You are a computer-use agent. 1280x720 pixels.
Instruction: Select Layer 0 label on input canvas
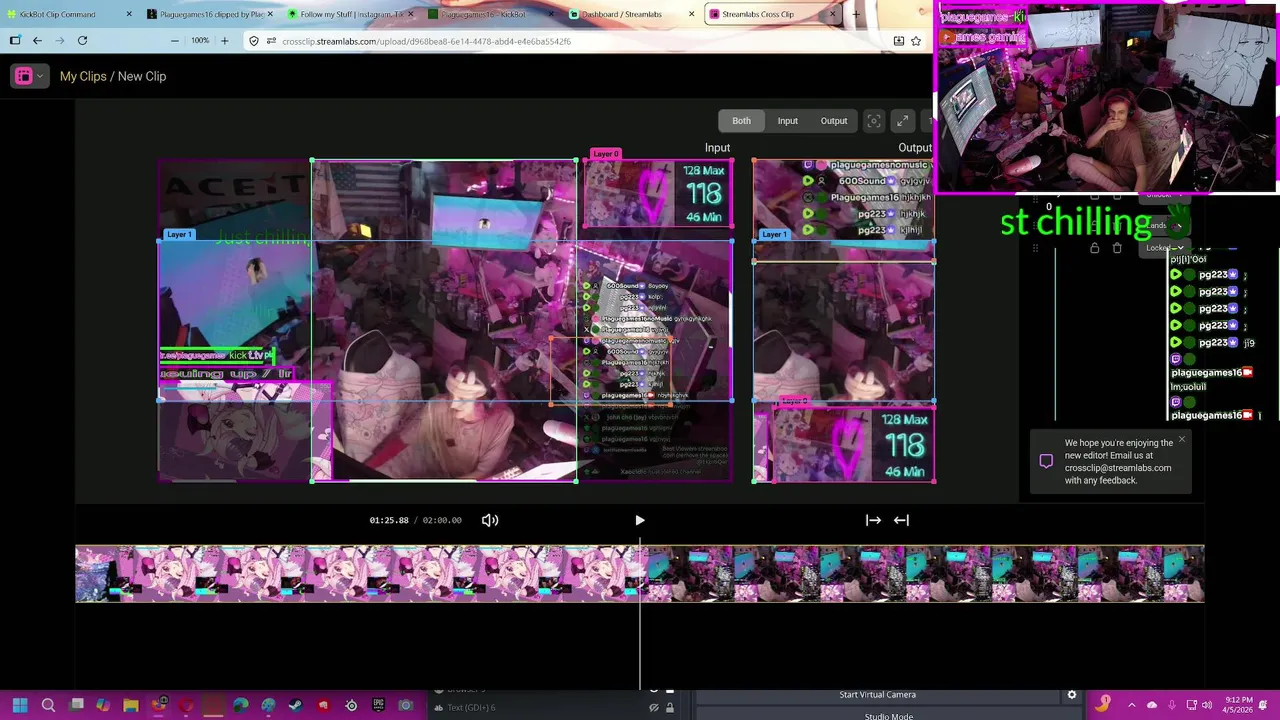pyautogui.click(x=605, y=154)
